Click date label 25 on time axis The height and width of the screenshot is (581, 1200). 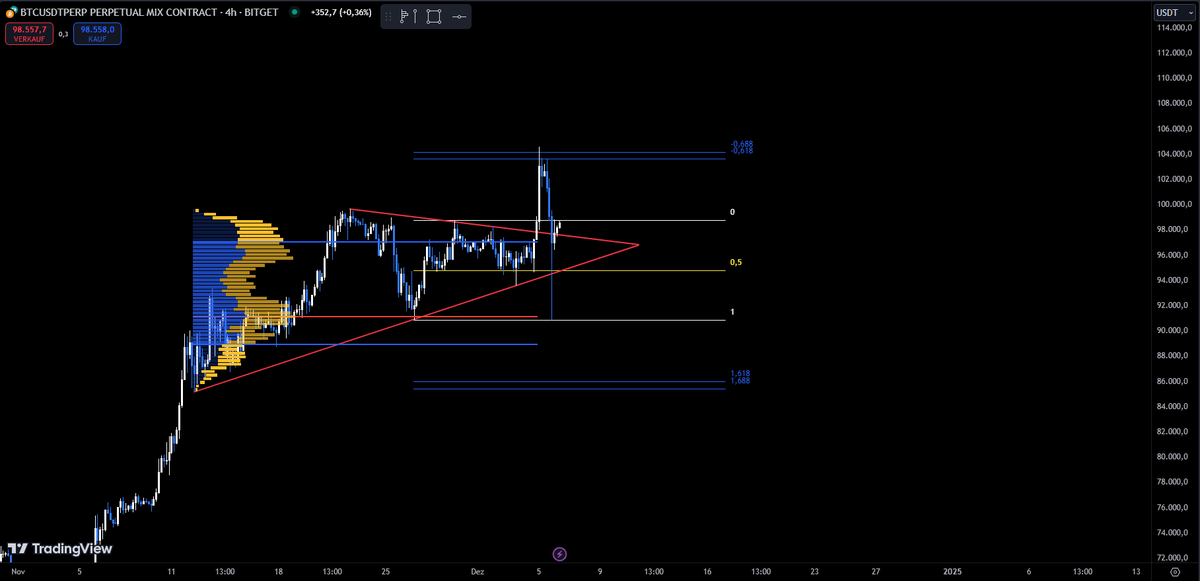point(385,571)
